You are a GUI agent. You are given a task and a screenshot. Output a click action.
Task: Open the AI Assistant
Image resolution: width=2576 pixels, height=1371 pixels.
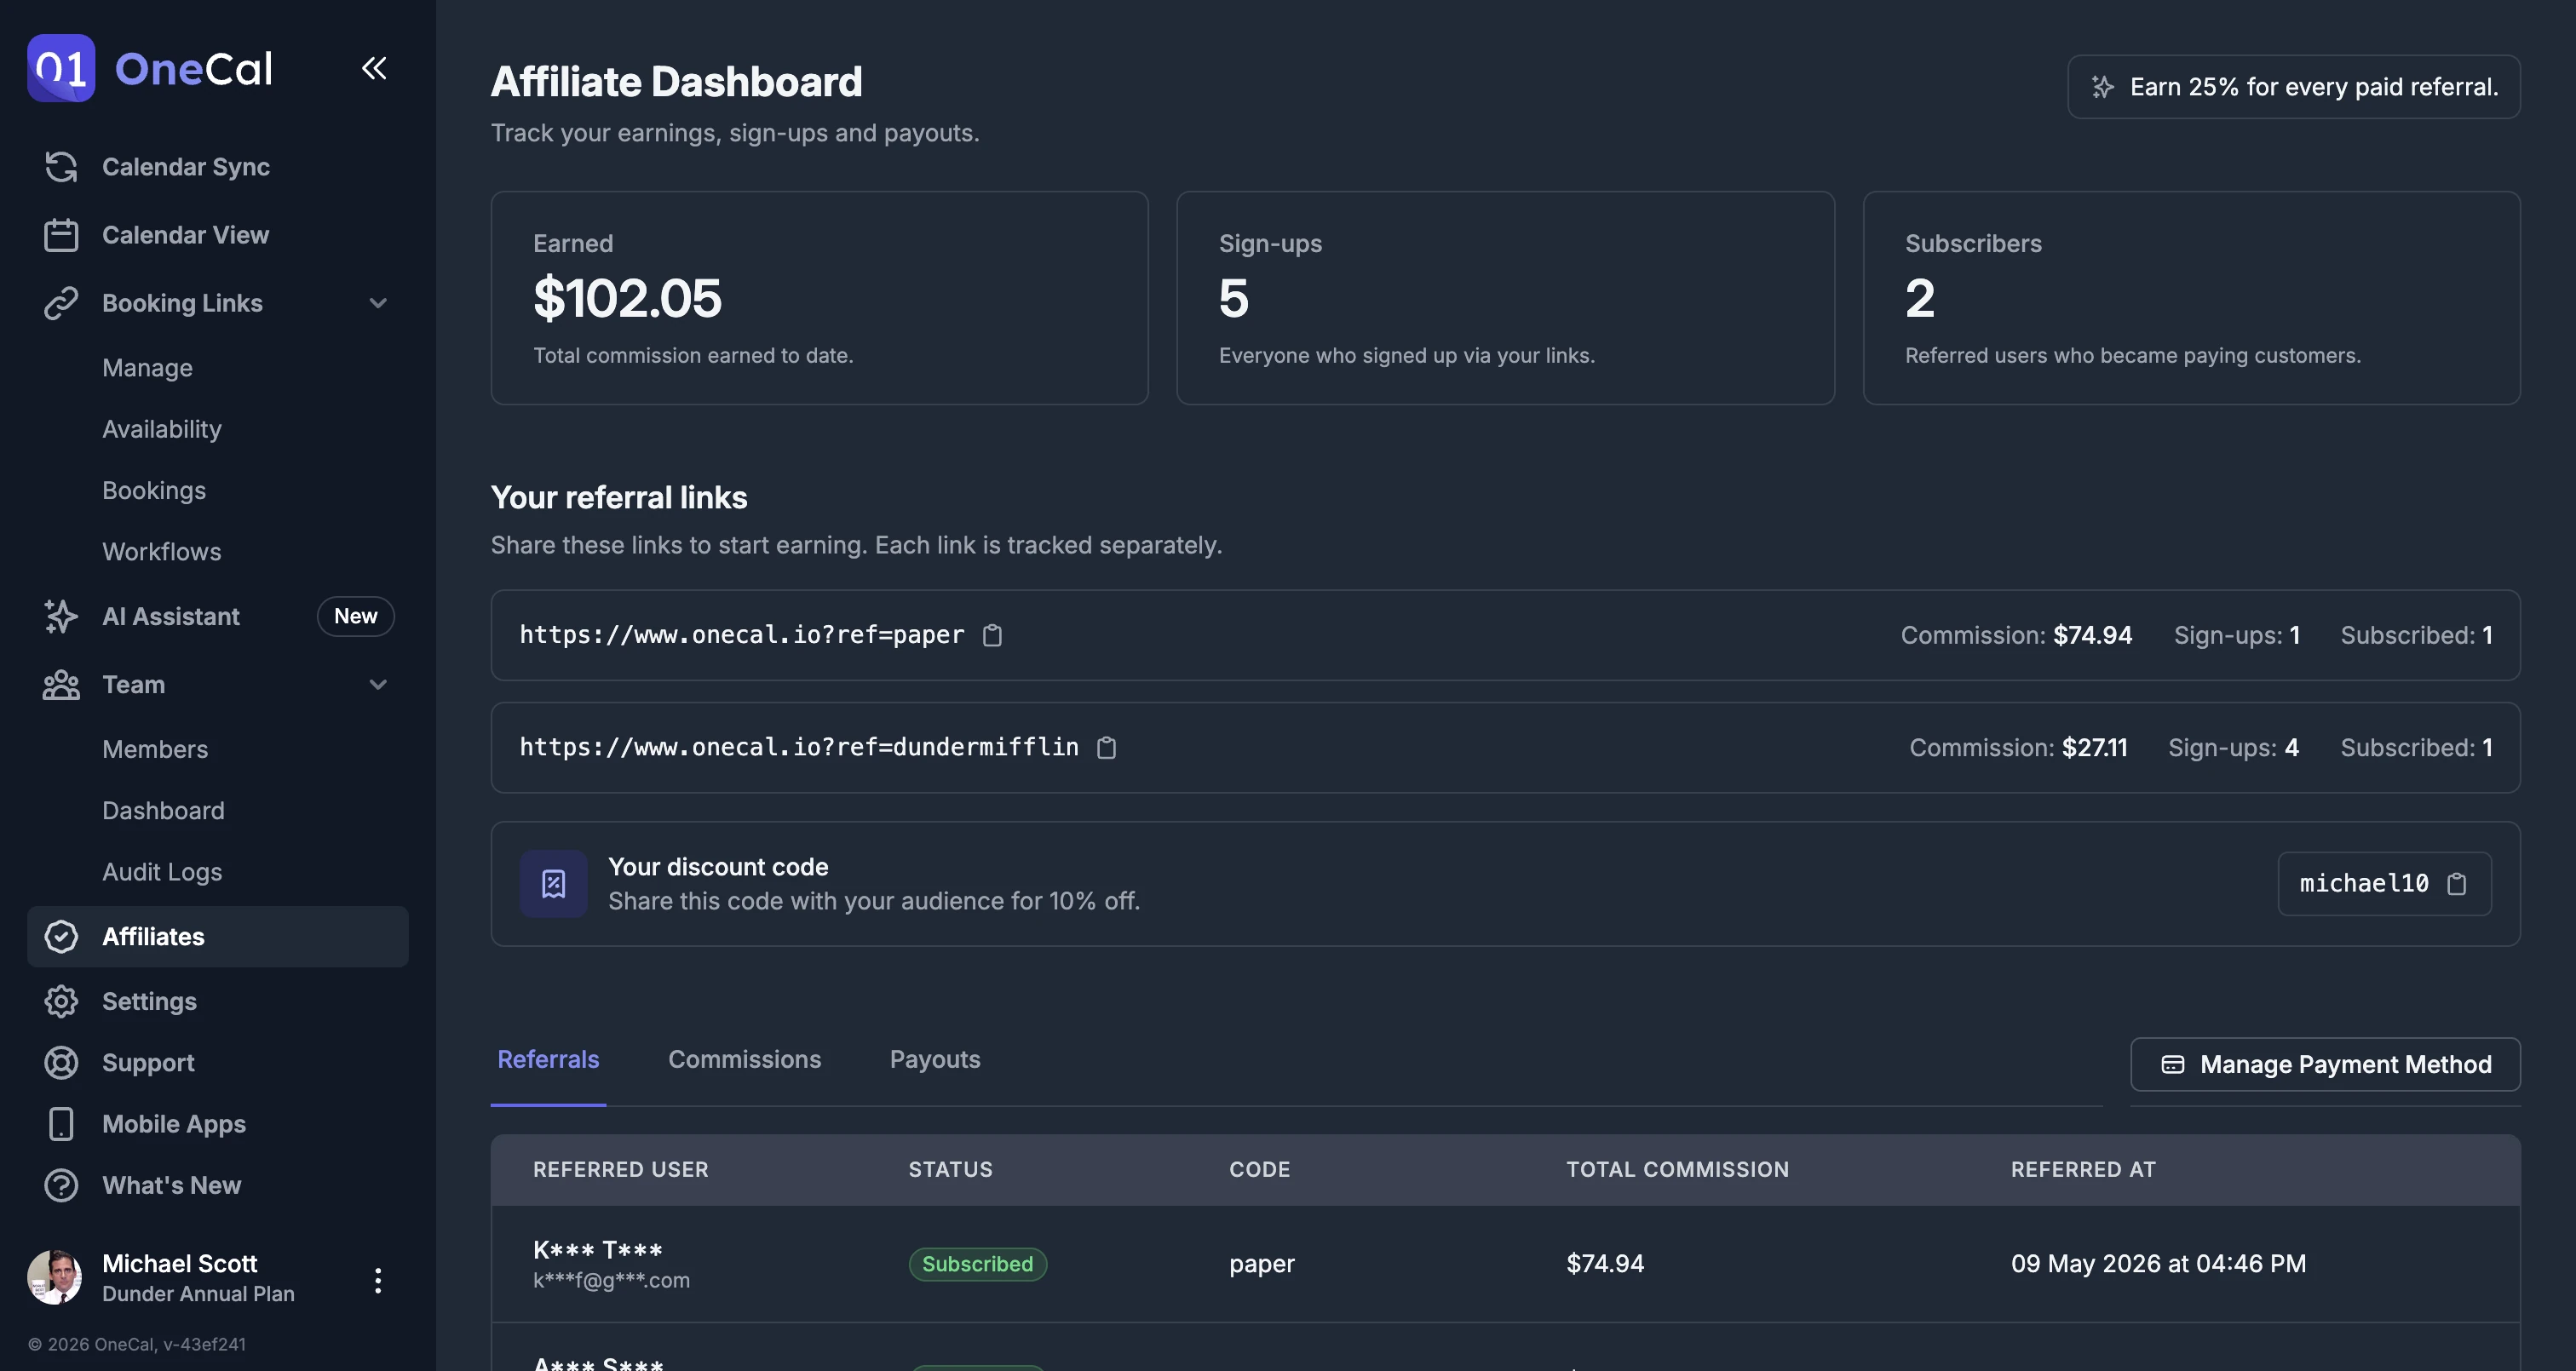(x=170, y=616)
